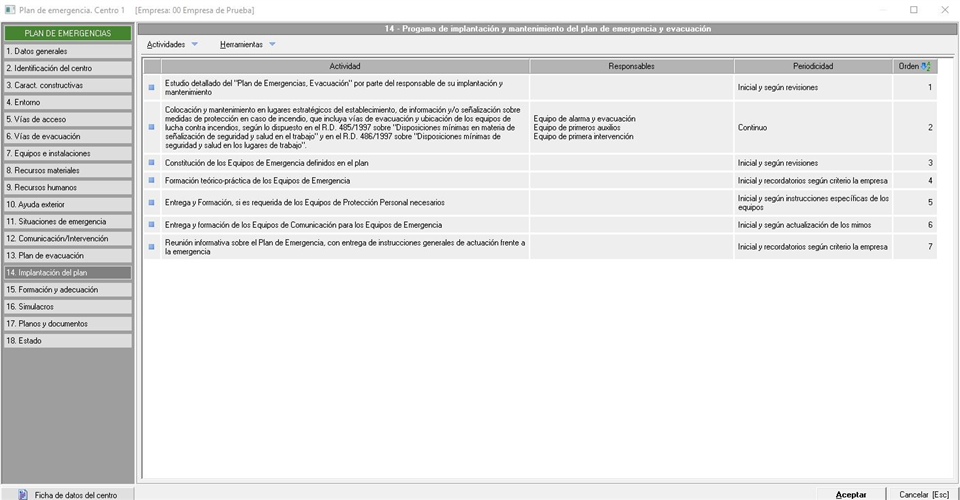Select 7. Equipos e instalaciones
This screenshot has height=500, width=960.
point(68,154)
